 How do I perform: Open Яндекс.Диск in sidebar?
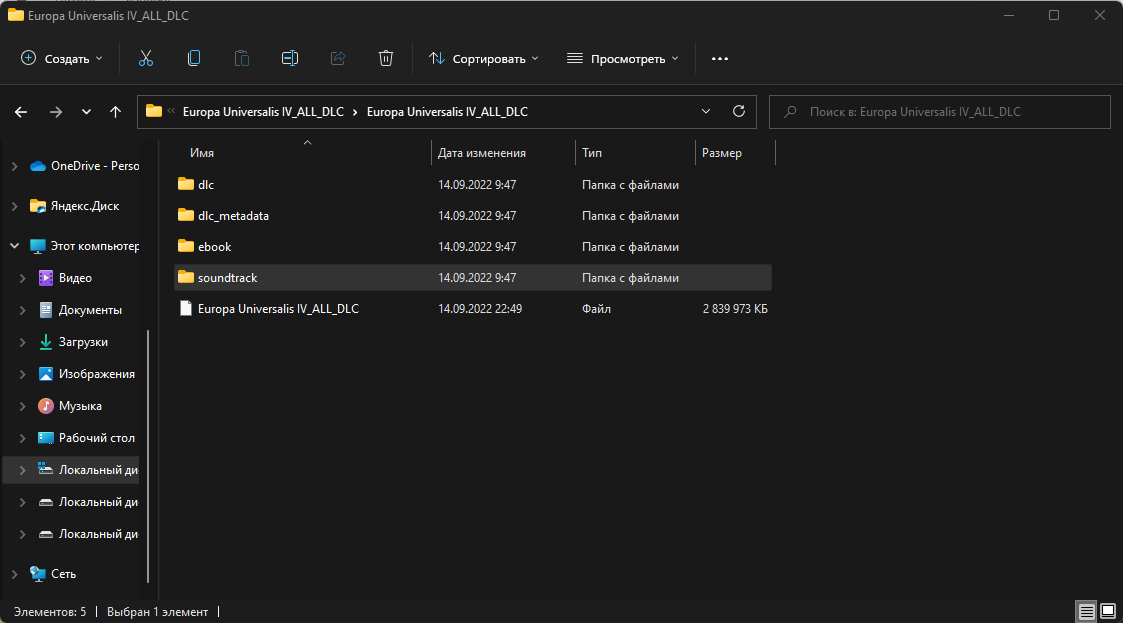coord(85,206)
